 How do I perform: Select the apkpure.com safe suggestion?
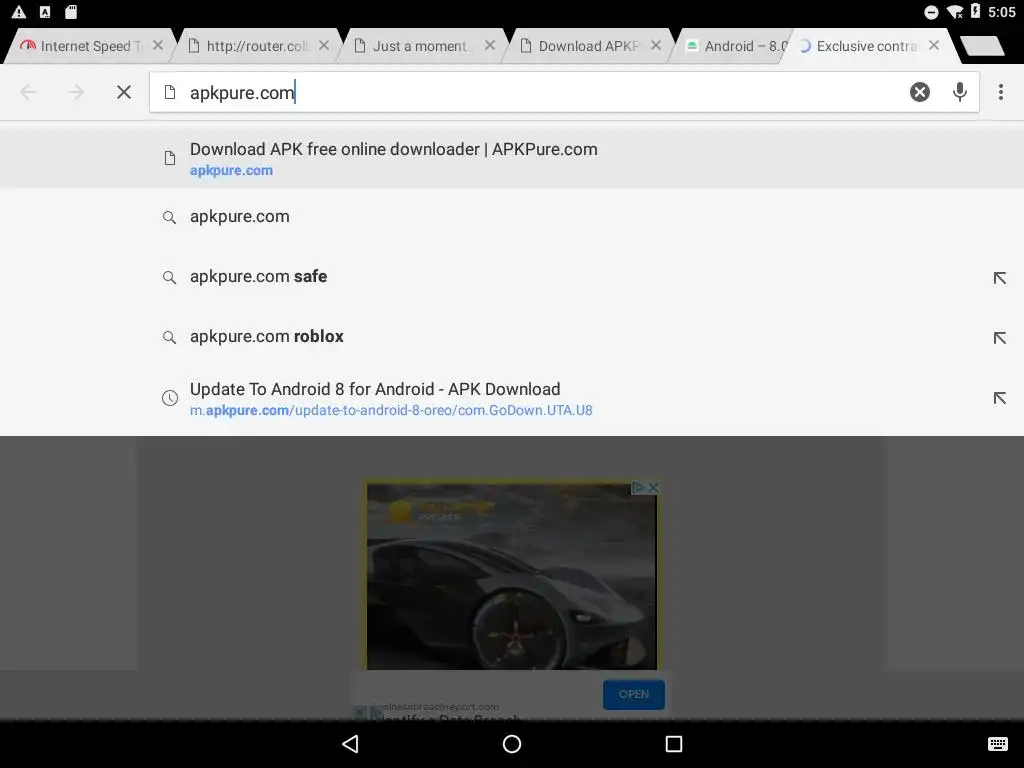click(512, 277)
